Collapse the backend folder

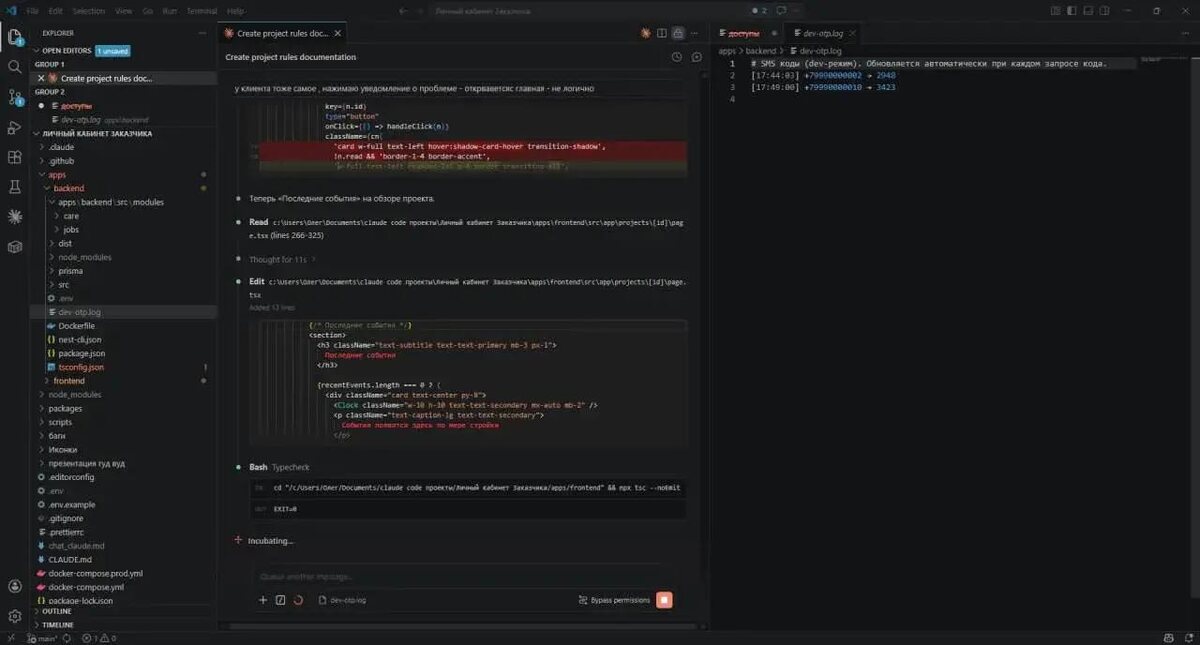(124, 188)
